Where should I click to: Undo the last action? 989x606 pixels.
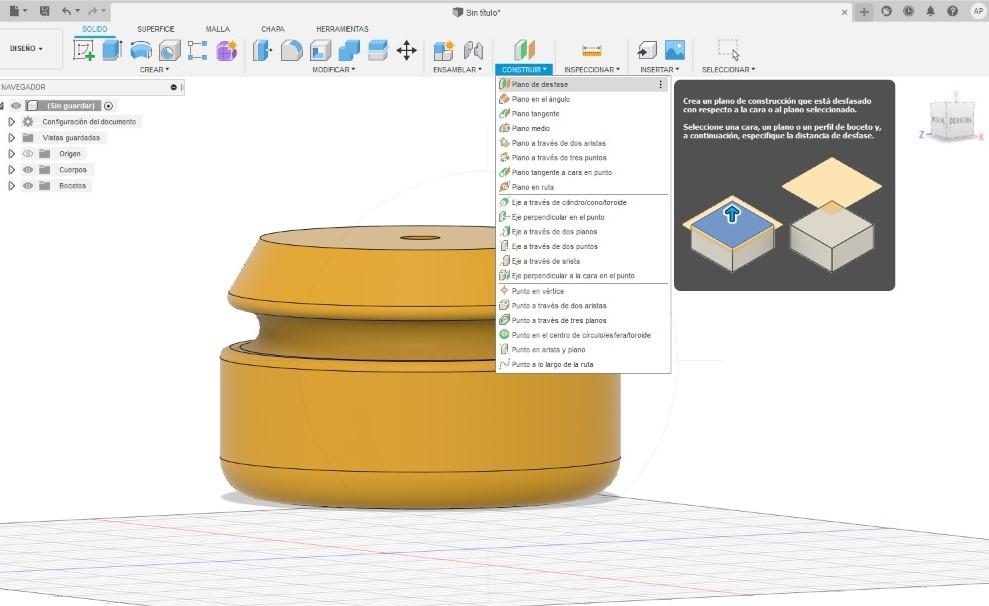(x=66, y=11)
